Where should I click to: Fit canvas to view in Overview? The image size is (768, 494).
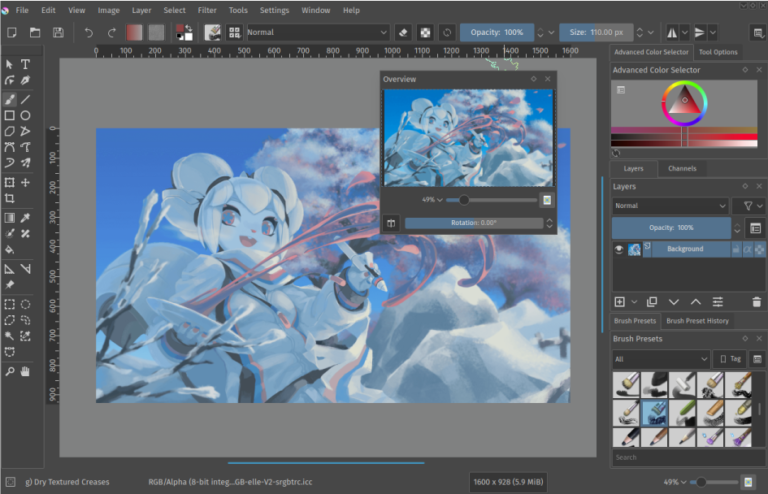pos(547,200)
